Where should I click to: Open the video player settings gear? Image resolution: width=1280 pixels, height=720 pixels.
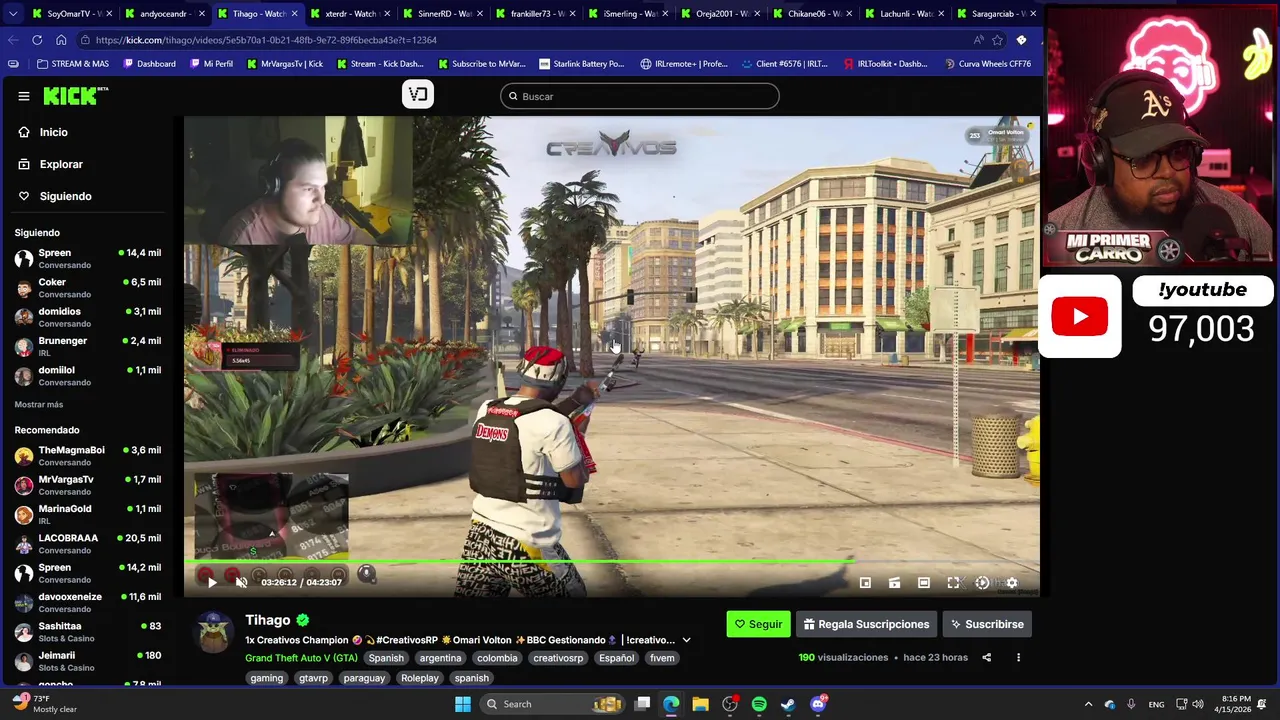(1012, 582)
